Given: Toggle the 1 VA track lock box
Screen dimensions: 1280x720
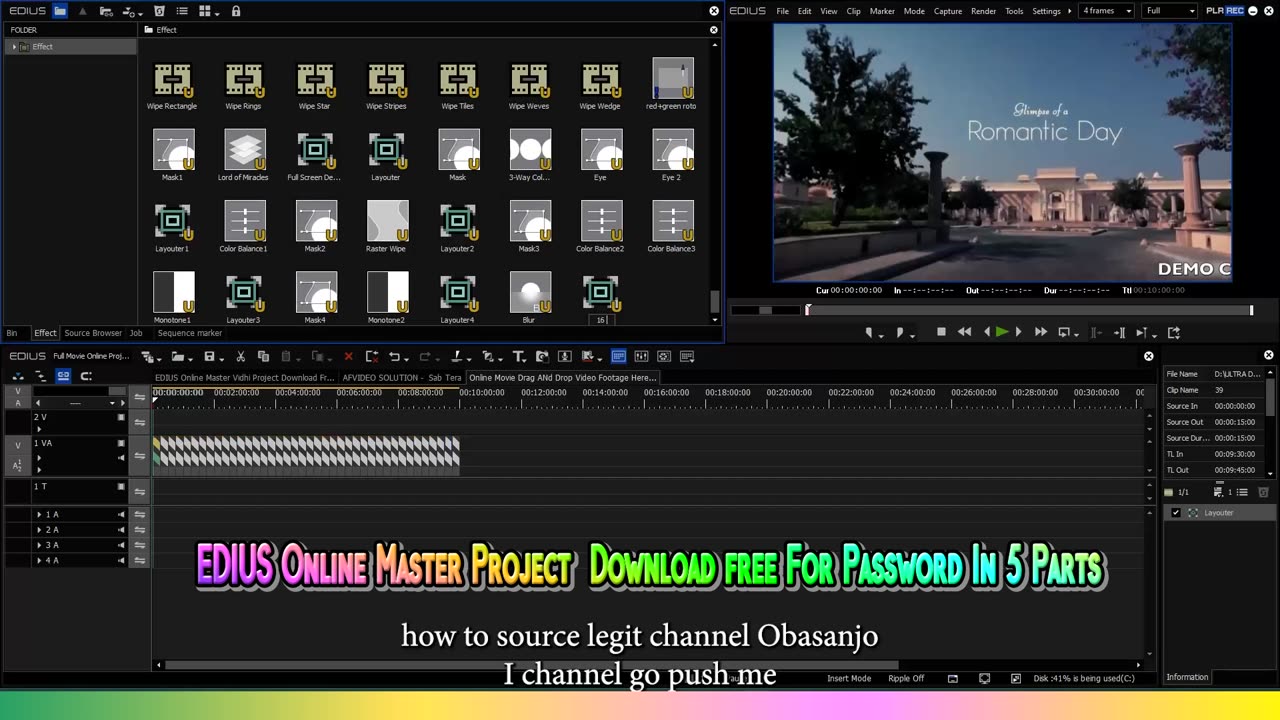Looking at the screenshot, I should (121, 443).
